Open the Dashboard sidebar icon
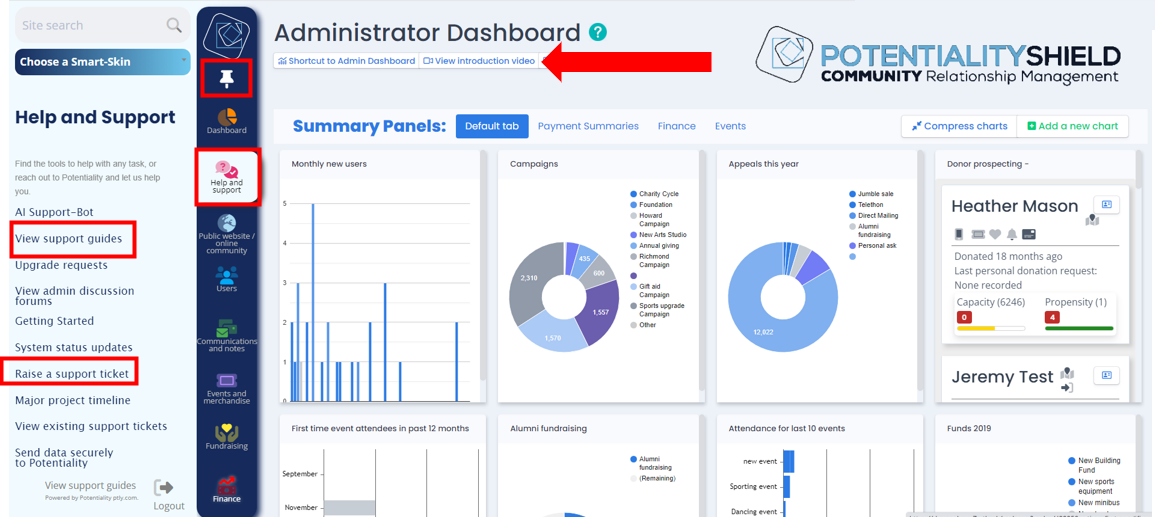The image size is (1155, 517). click(227, 121)
